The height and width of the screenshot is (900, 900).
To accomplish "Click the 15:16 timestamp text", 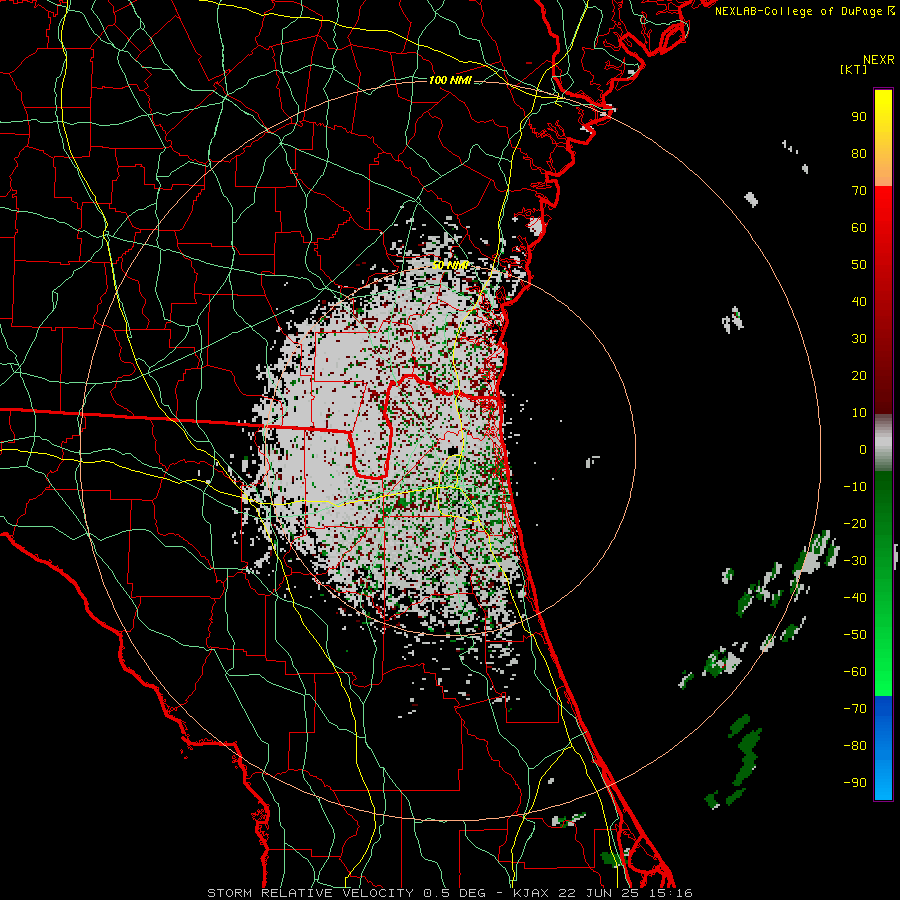I will pyautogui.click(x=673, y=893).
